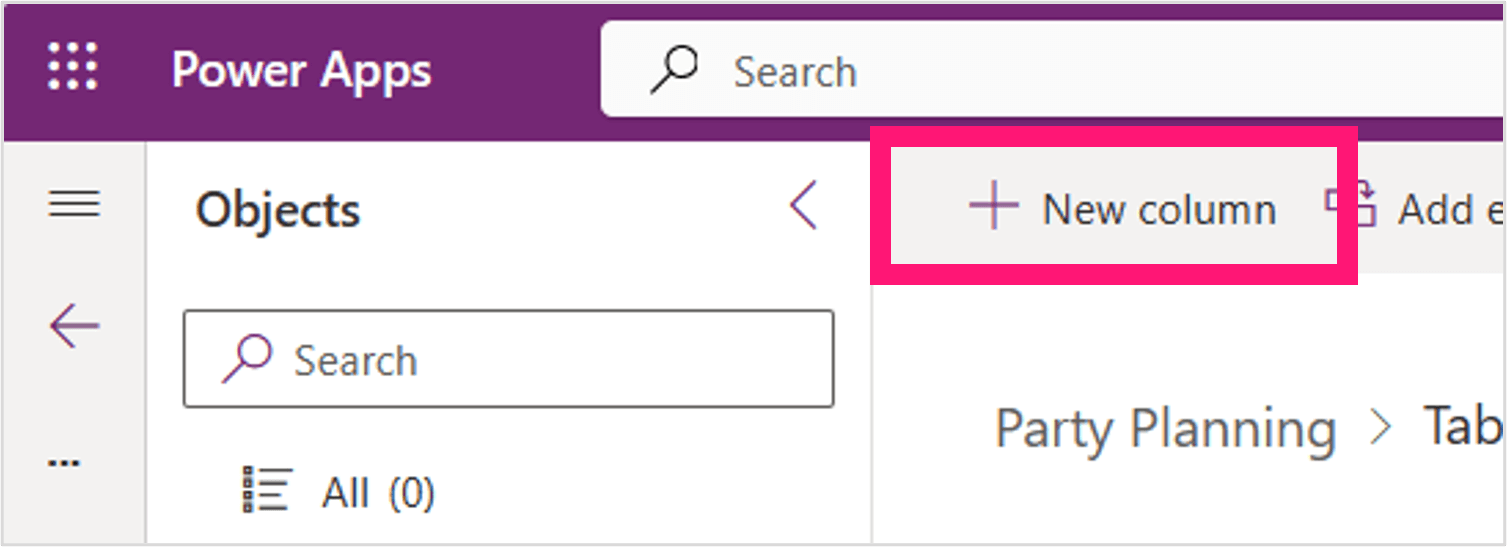1507x547 pixels.
Task: Click the Power Apps title
Action: coord(301,72)
